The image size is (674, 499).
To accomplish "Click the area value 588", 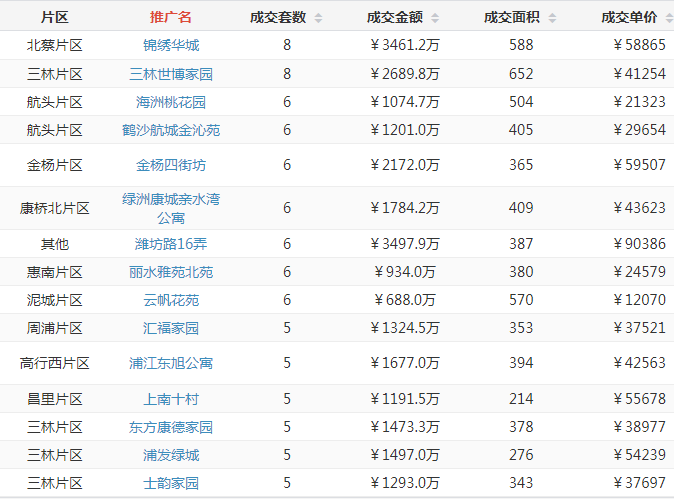I will tap(521, 45).
